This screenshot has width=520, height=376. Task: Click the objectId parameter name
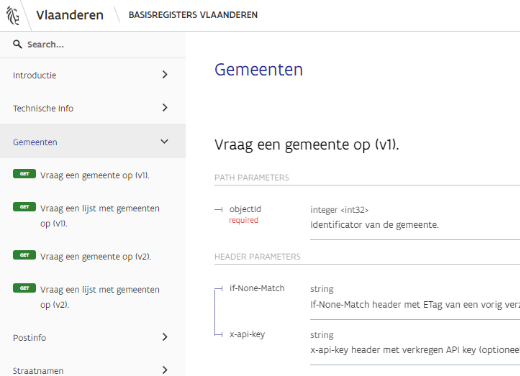[x=245, y=209]
